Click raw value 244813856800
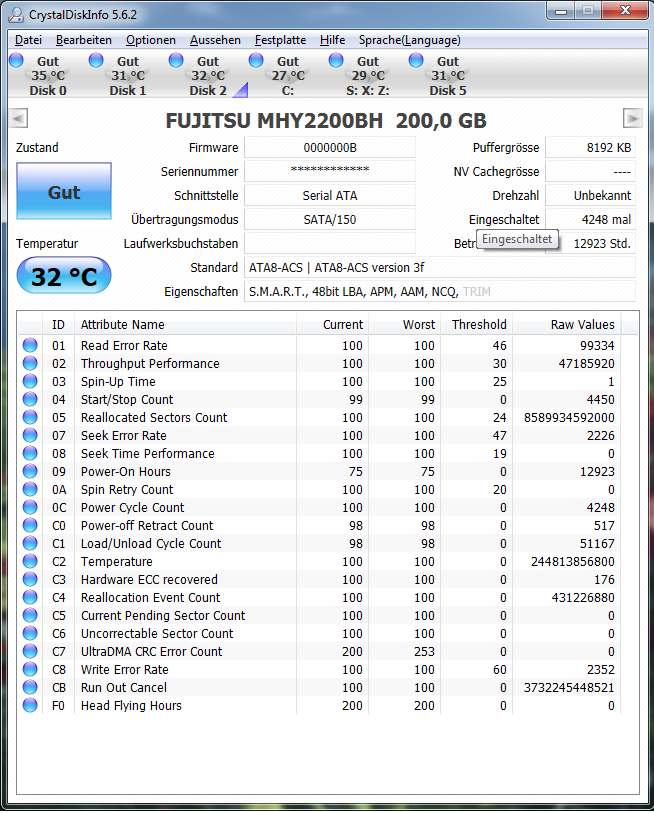The image size is (654, 813). (573, 562)
